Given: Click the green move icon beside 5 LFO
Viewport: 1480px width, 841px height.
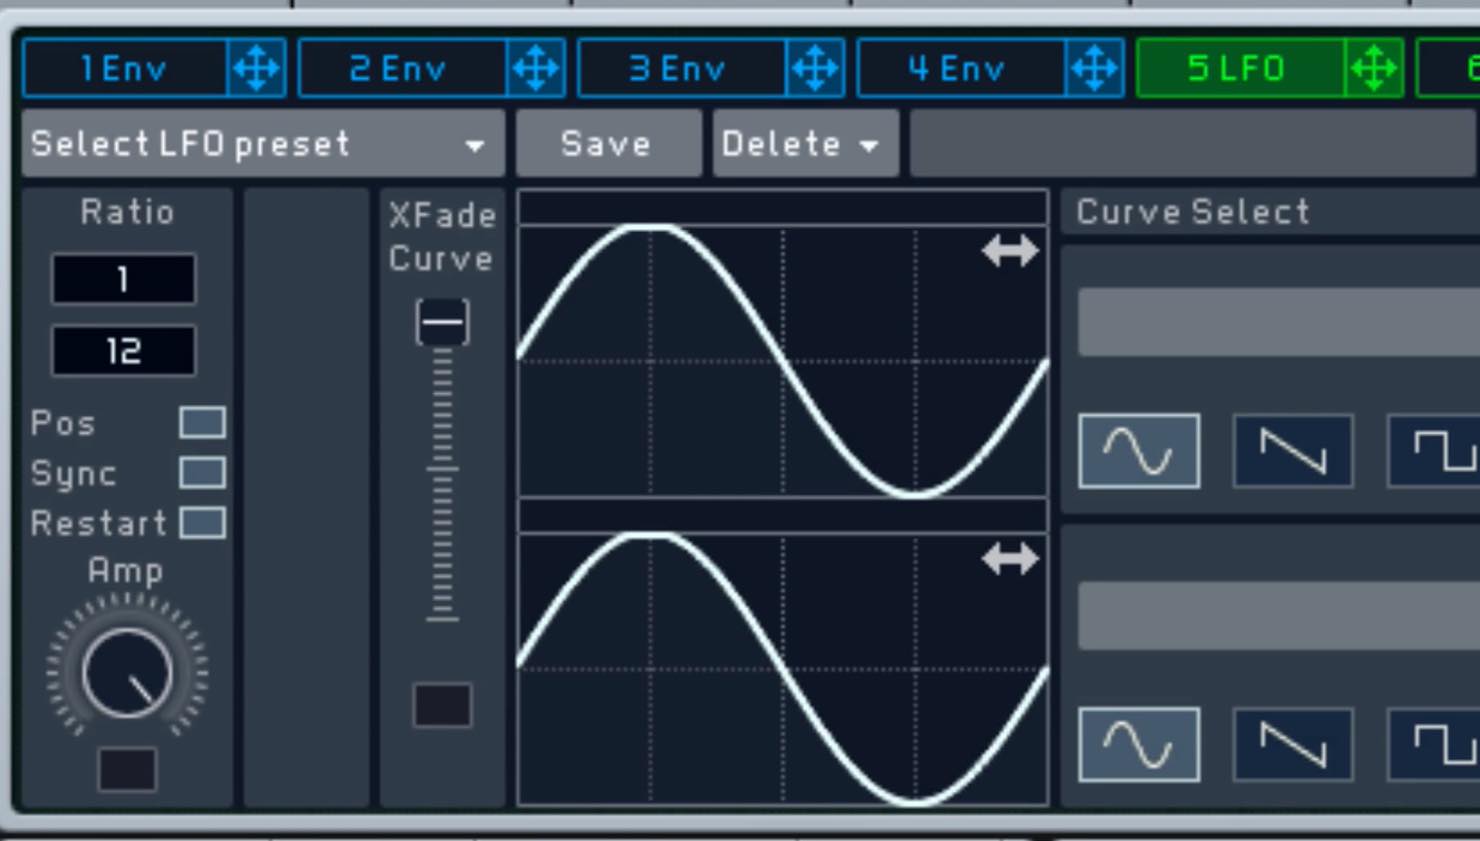Looking at the screenshot, I should click(1374, 69).
